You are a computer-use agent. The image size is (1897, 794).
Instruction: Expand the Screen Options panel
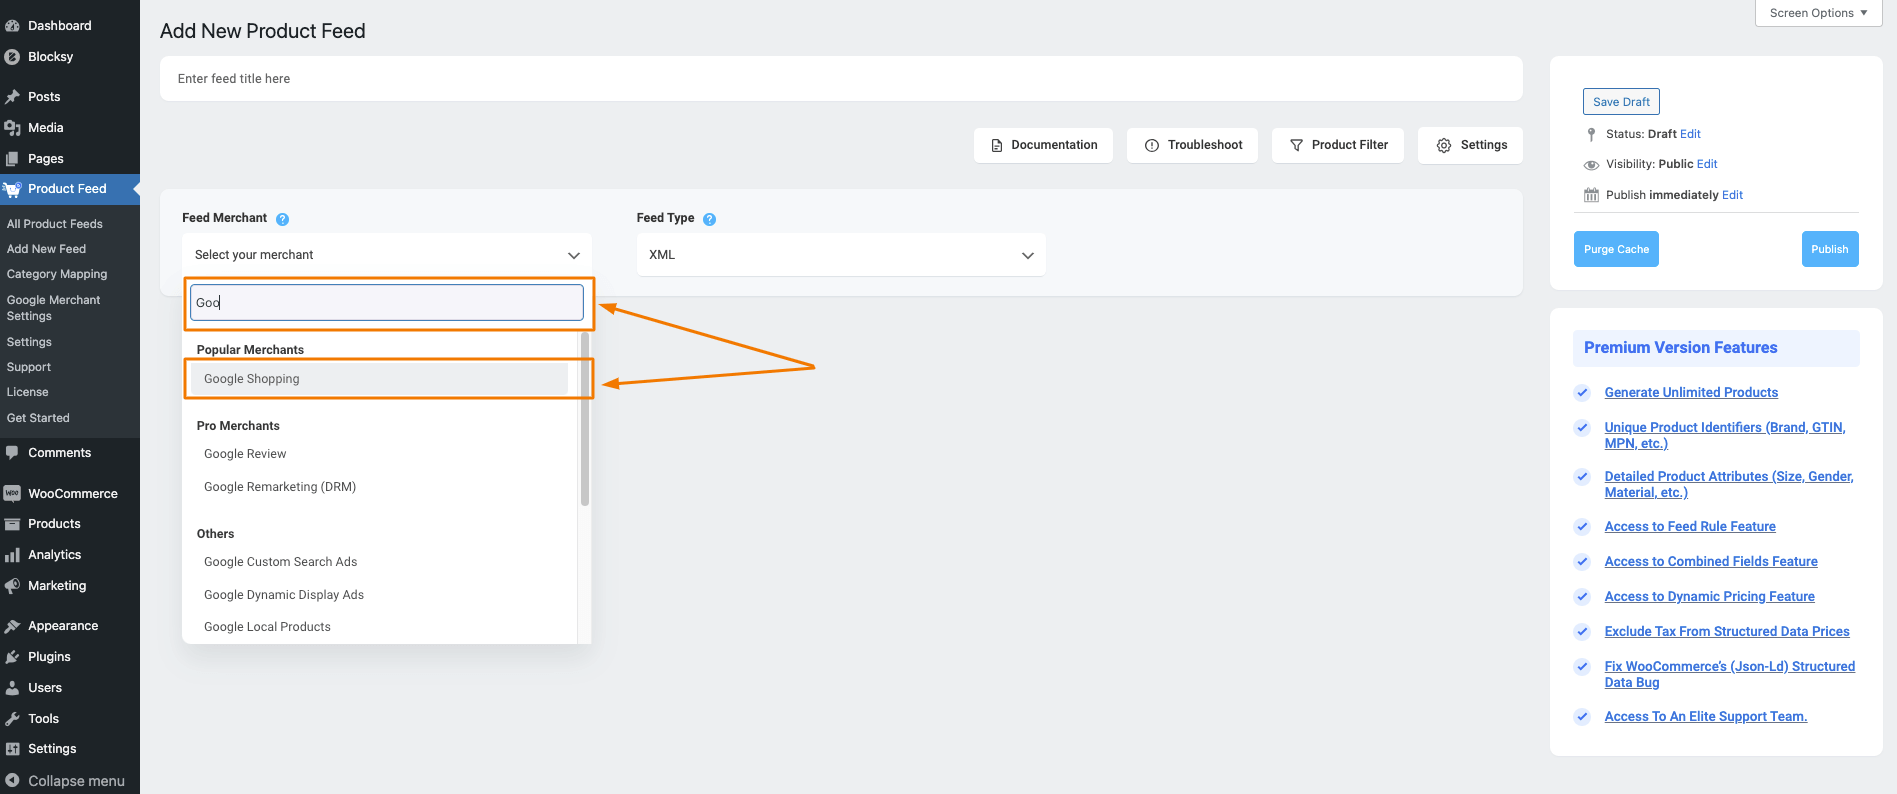[1818, 13]
